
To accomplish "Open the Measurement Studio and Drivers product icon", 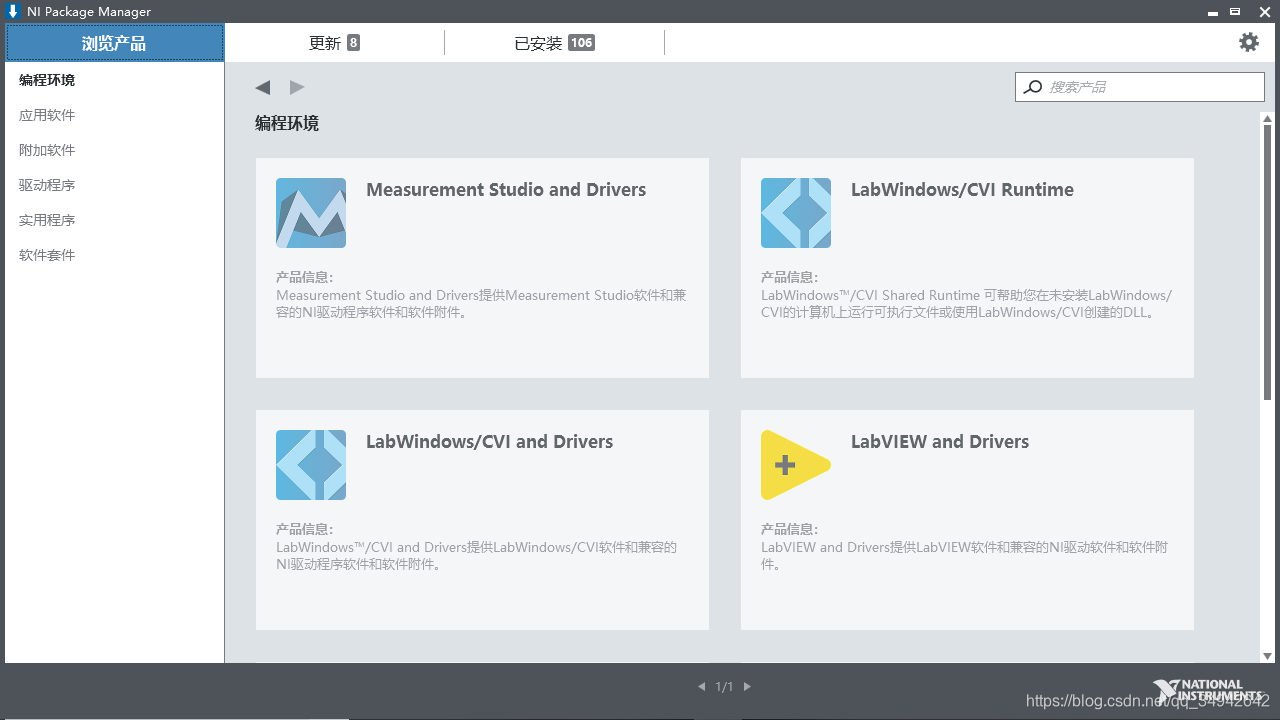I will (310, 212).
